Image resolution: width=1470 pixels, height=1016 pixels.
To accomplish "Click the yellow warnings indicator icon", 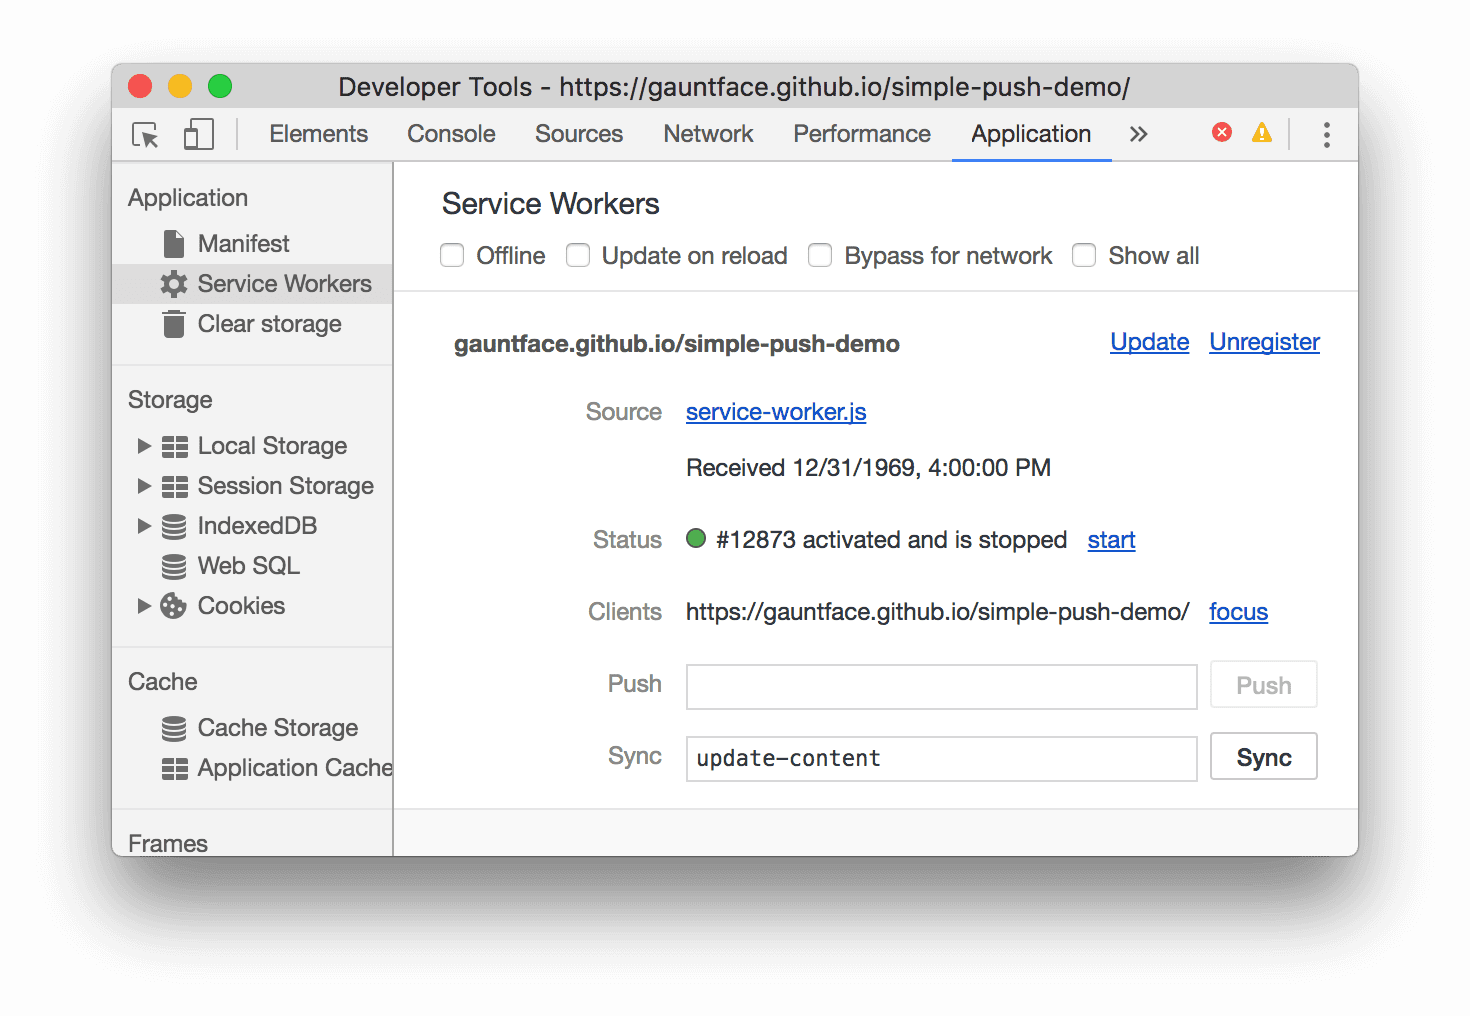I will pyautogui.click(x=1261, y=131).
